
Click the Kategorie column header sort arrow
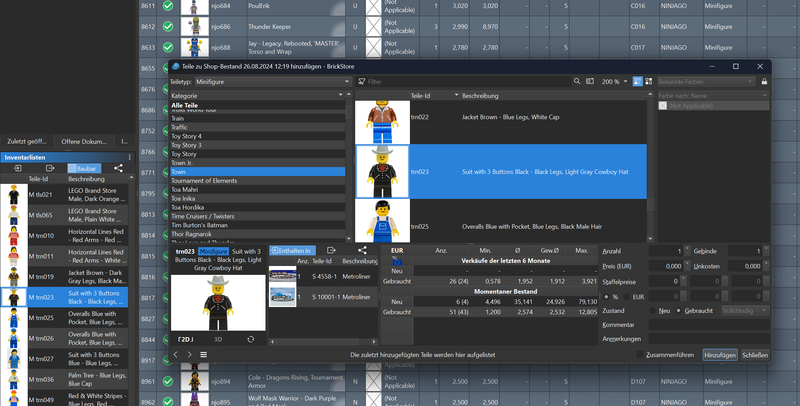(340, 95)
